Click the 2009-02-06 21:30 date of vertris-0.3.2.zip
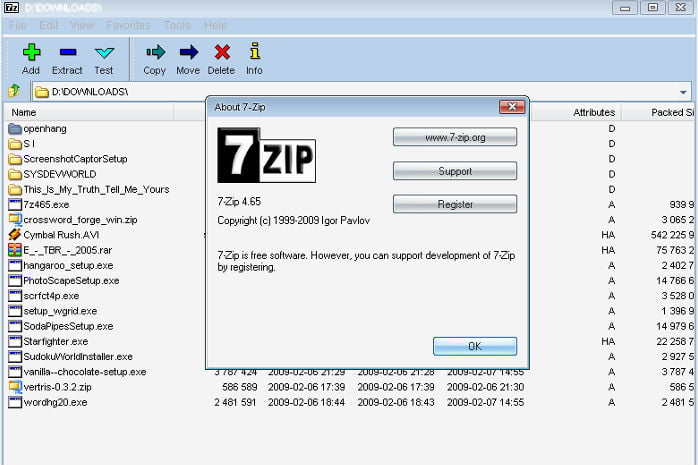 [485, 387]
